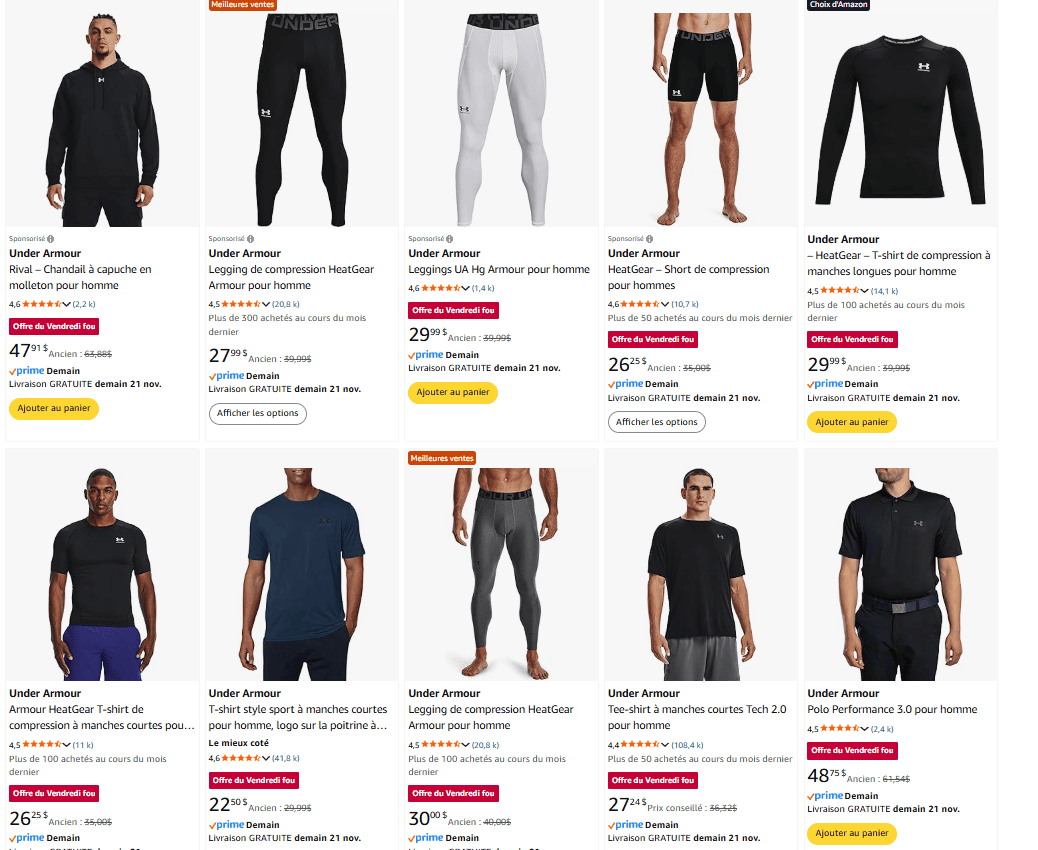This screenshot has height=850, width=1038.
Task: Expand rating chevron on long-sleeve compression shirt
Action: (865, 291)
